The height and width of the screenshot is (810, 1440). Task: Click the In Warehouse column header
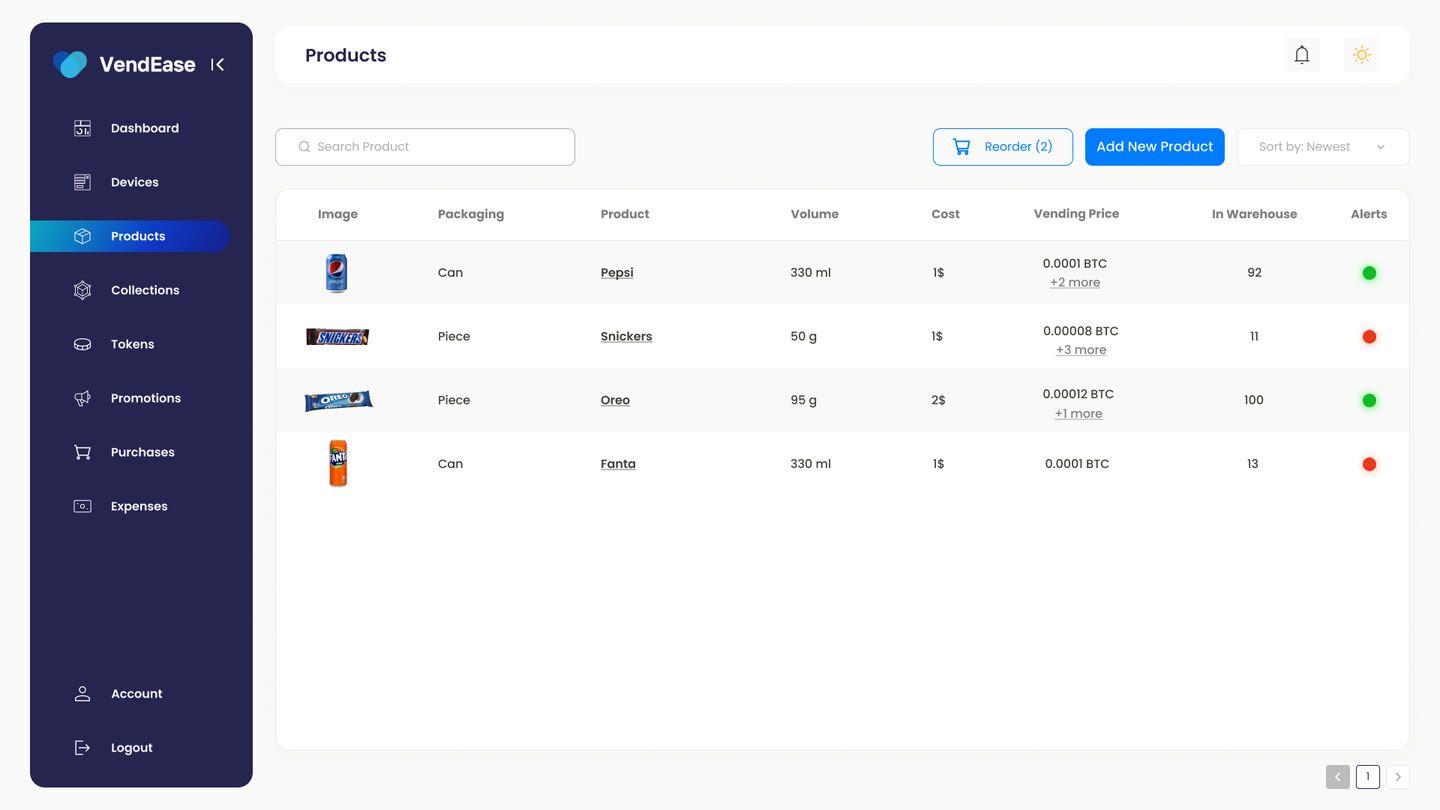(1254, 214)
